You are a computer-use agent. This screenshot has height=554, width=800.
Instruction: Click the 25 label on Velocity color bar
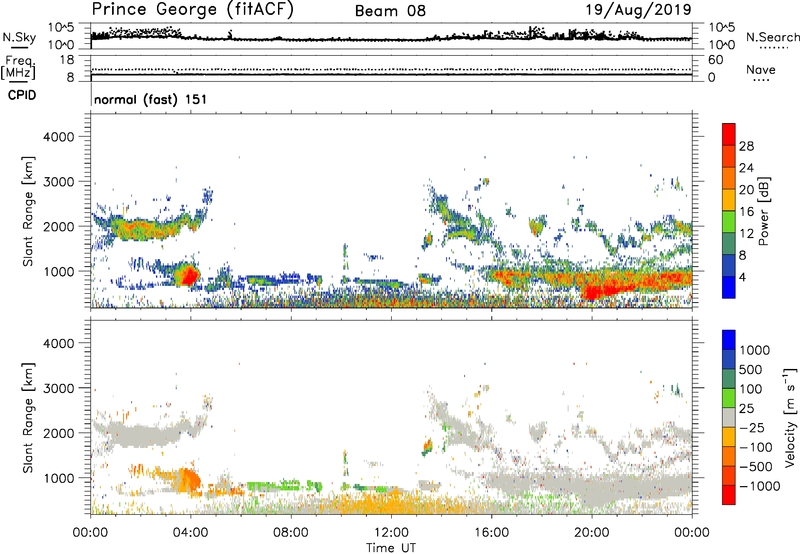coord(746,409)
